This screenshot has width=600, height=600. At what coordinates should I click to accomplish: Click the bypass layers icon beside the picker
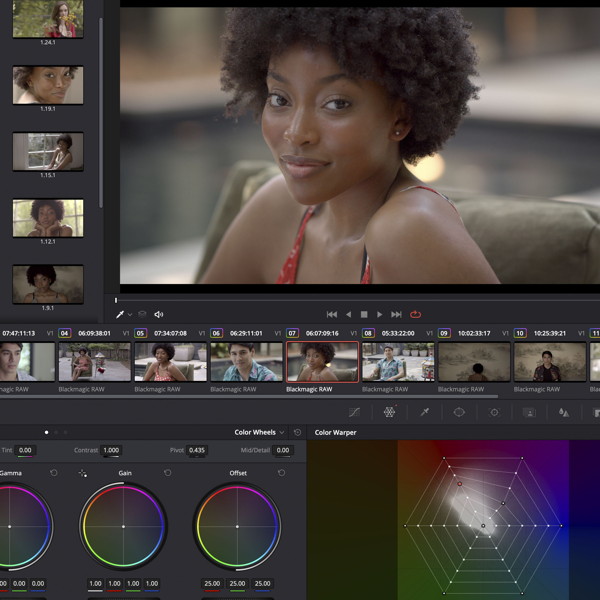pyautogui.click(x=142, y=314)
